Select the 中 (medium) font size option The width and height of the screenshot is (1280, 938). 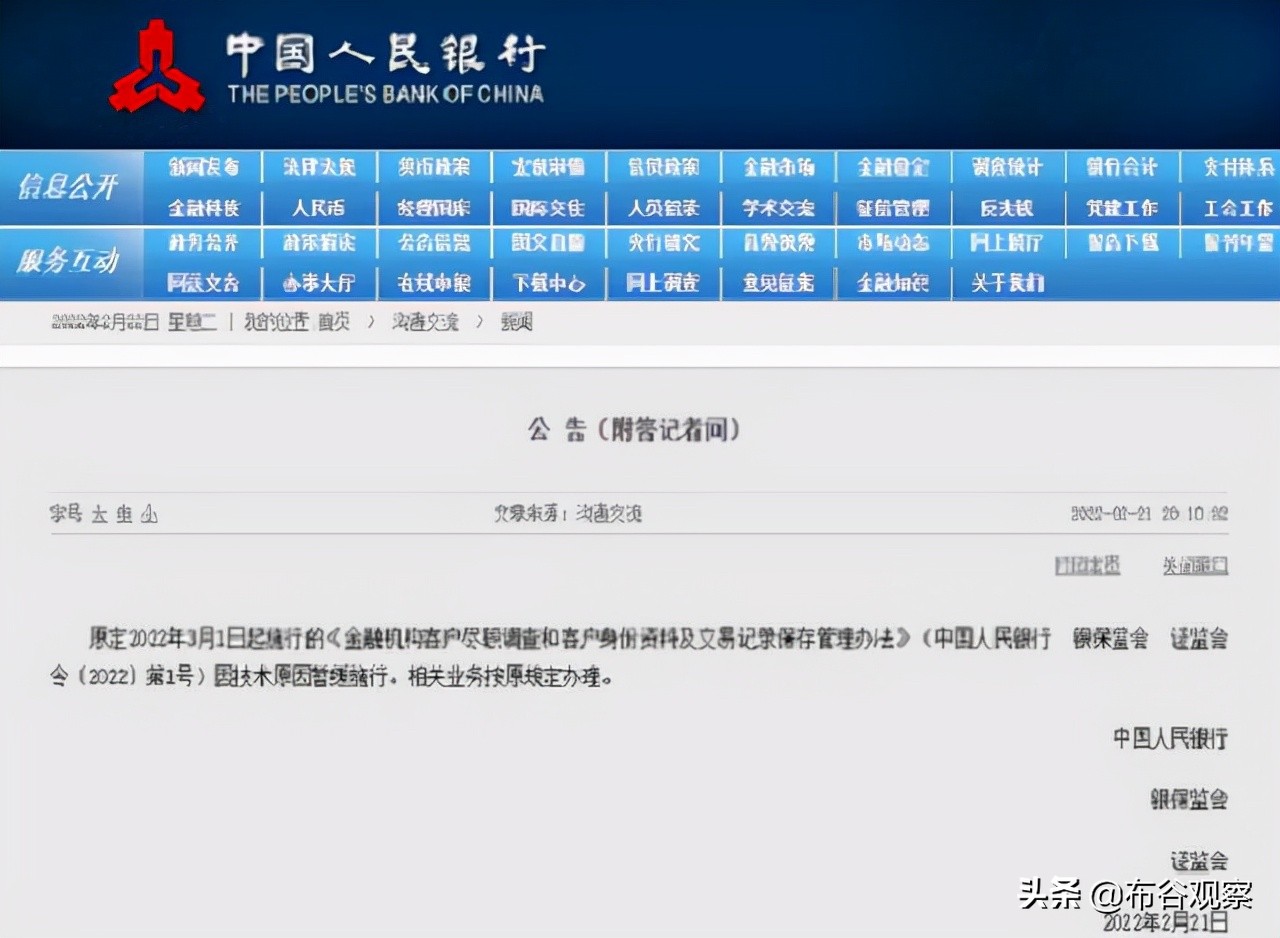click(x=125, y=513)
